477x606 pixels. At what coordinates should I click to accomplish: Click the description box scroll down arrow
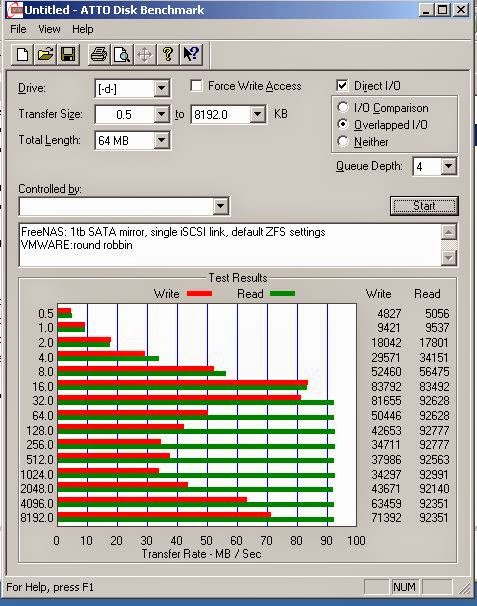point(448,258)
